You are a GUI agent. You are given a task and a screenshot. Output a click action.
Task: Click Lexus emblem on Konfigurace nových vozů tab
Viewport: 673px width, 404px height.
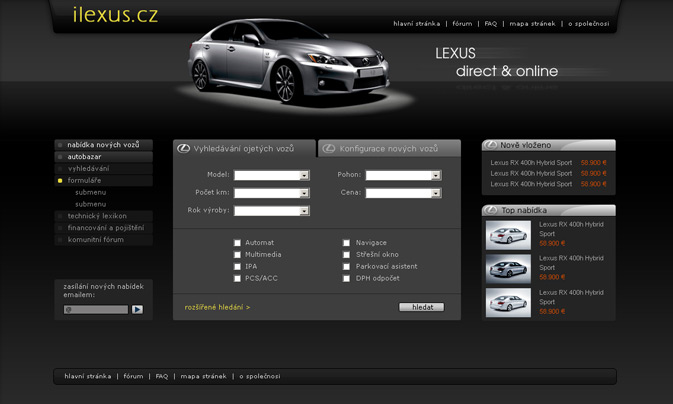329,149
